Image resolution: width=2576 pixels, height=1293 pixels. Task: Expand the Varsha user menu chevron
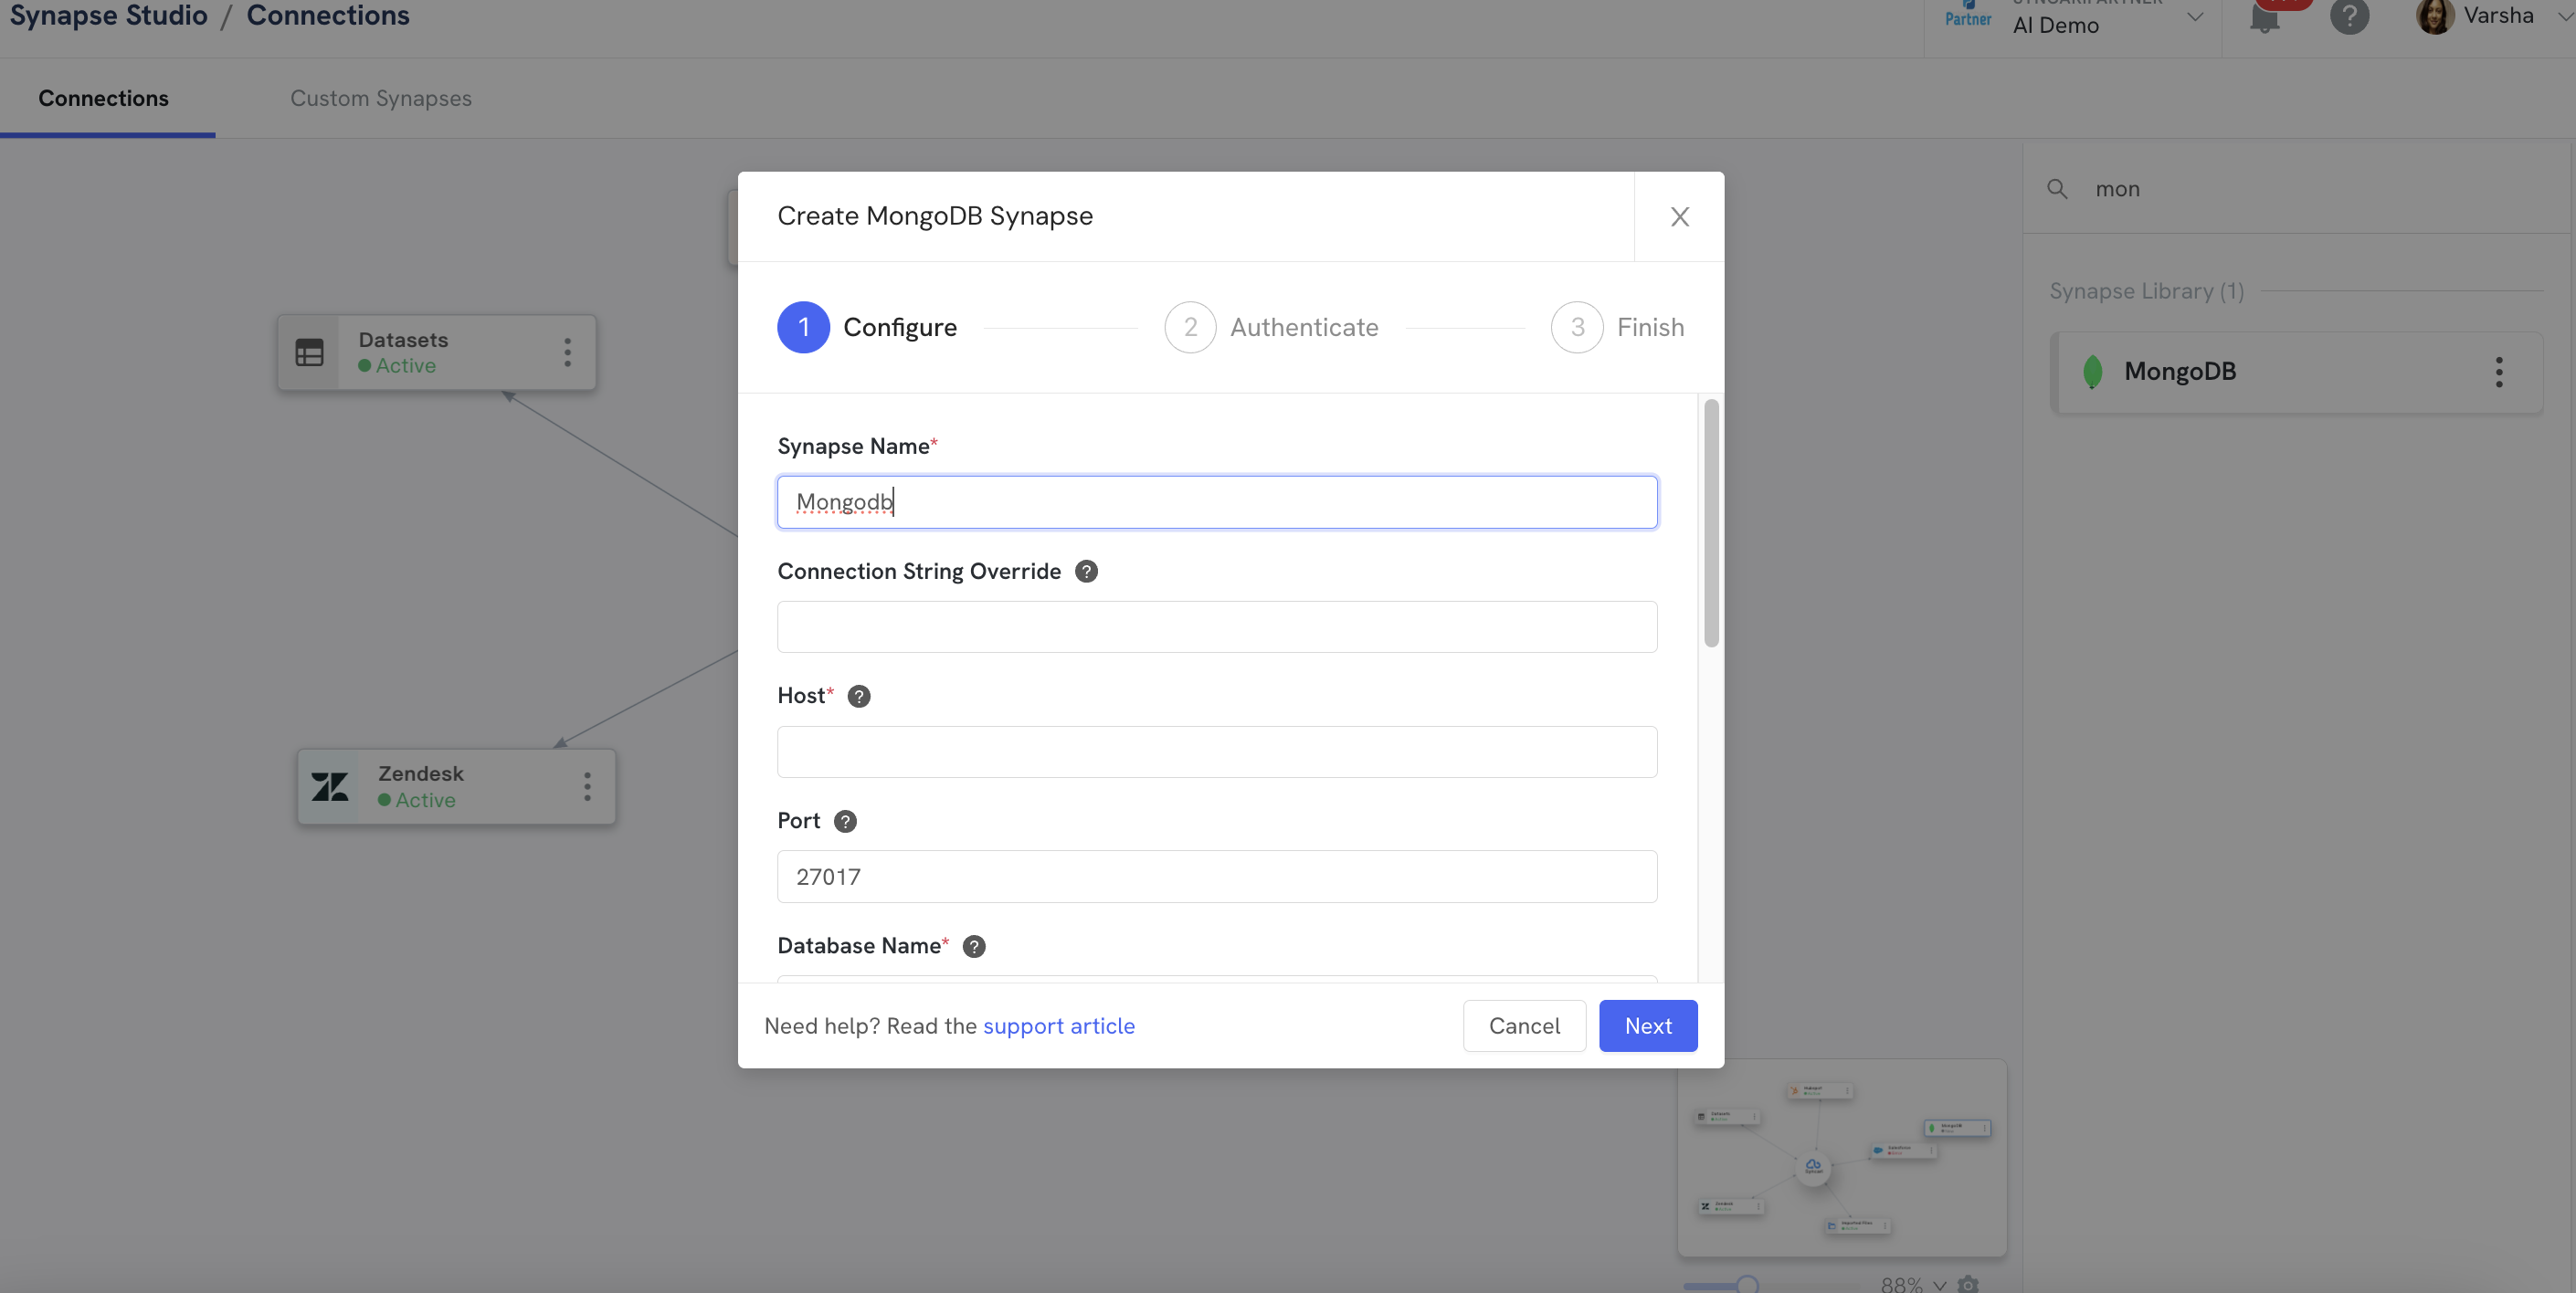[x=2565, y=16]
